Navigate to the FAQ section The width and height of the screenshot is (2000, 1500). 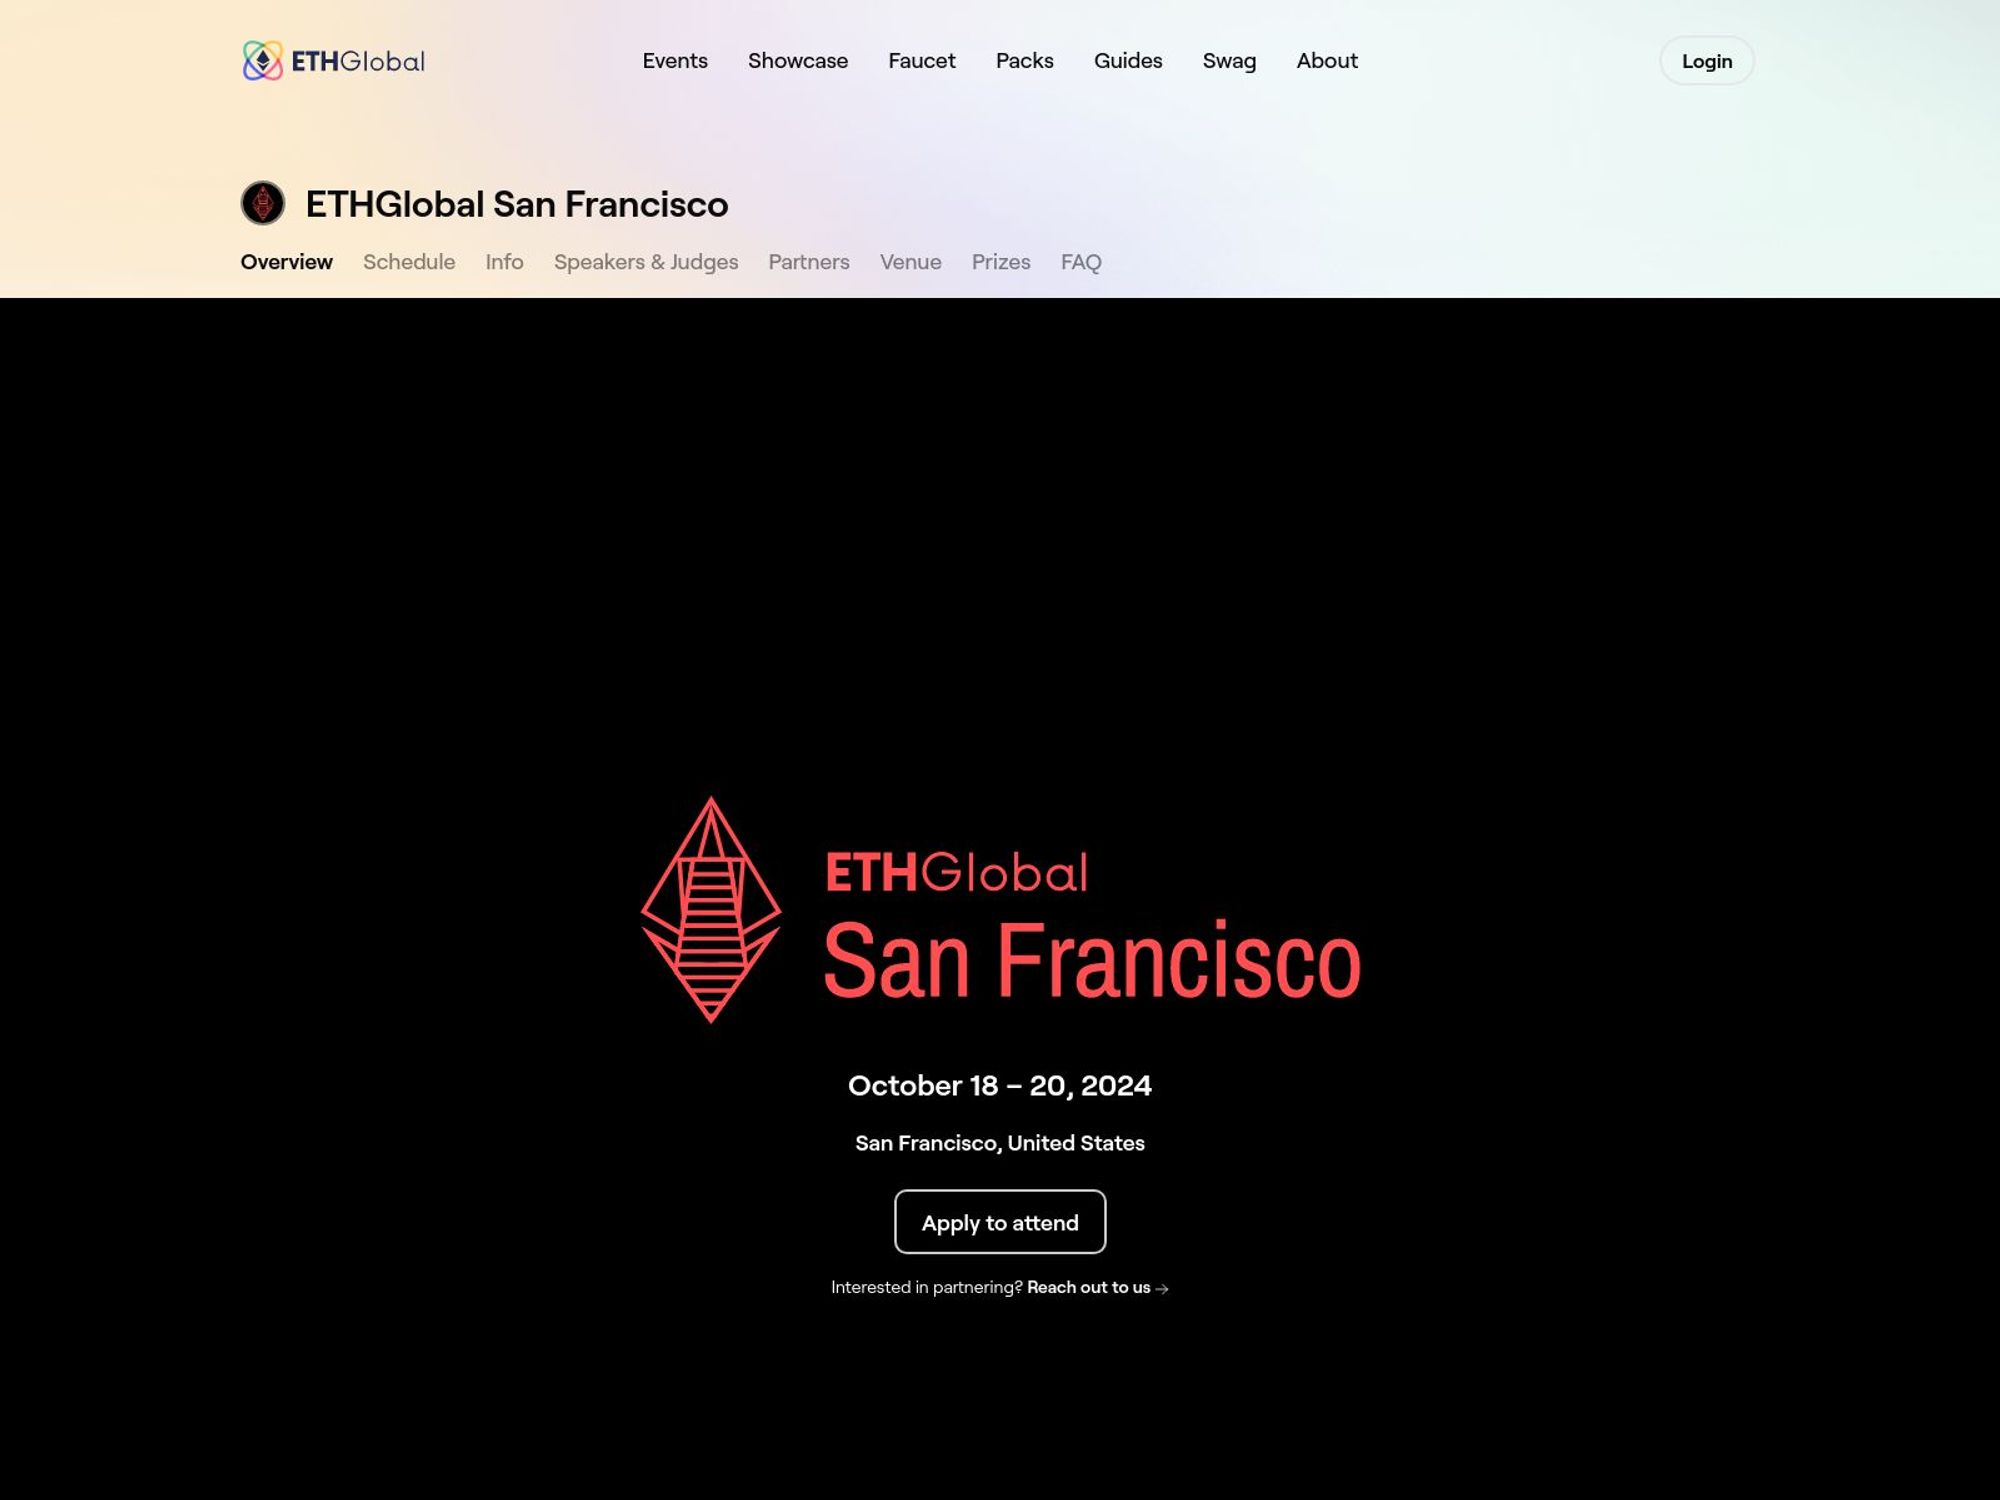(x=1080, y=262)
